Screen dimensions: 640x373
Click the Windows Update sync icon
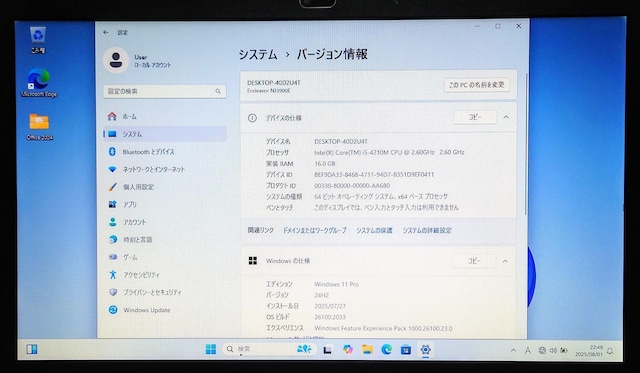click(113, 310)
